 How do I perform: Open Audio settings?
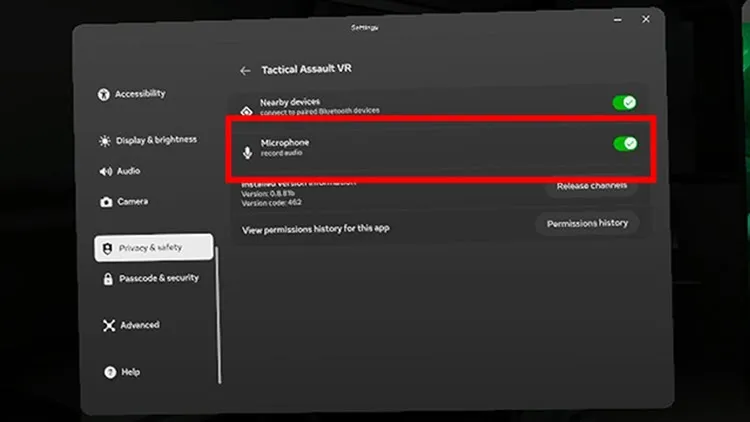click(x=120, y=171)
